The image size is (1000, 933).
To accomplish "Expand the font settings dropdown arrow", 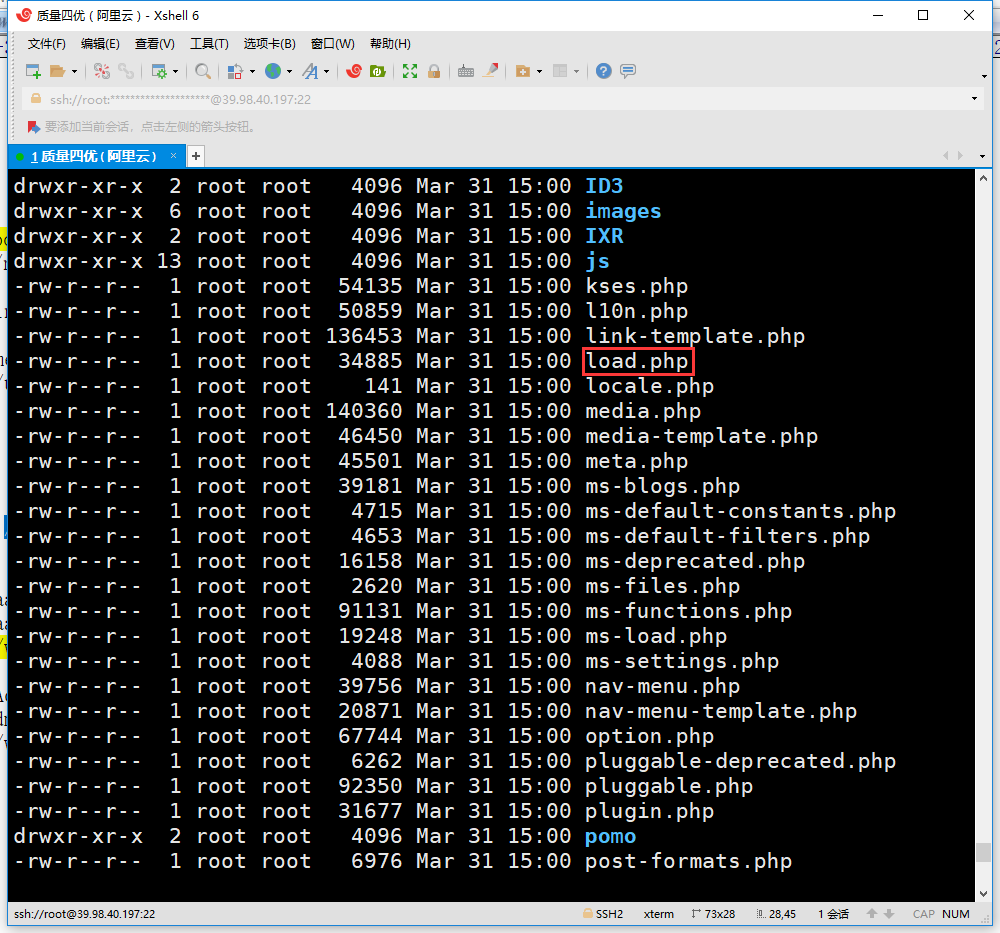I will [326, 72].
